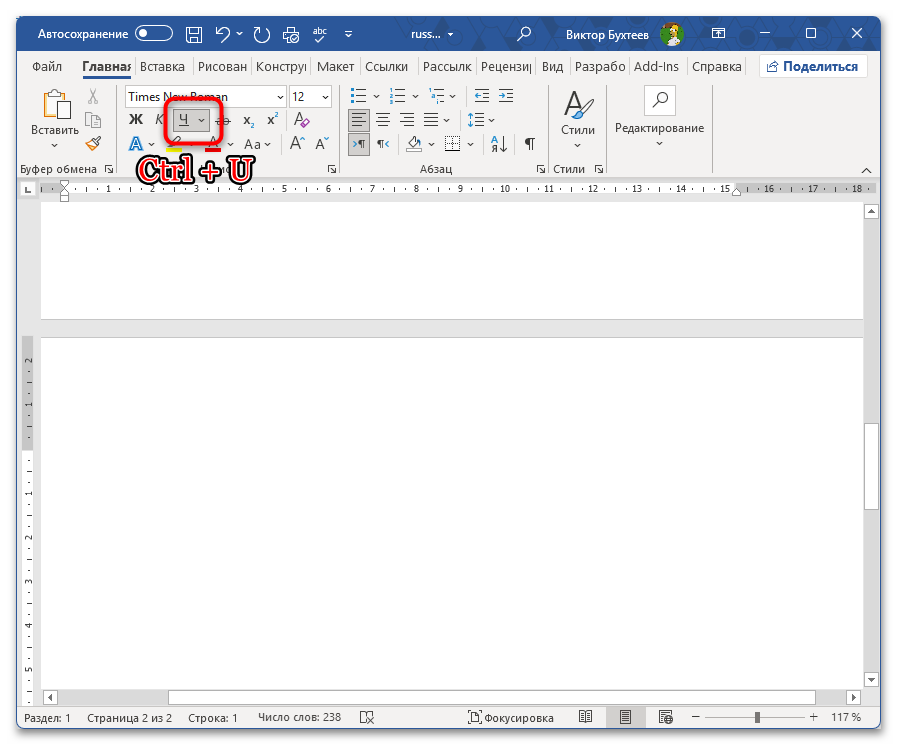Viewport: 897px width, 745px height.
Task: Decrease font size with the smaller A
Action: (322, 143)
